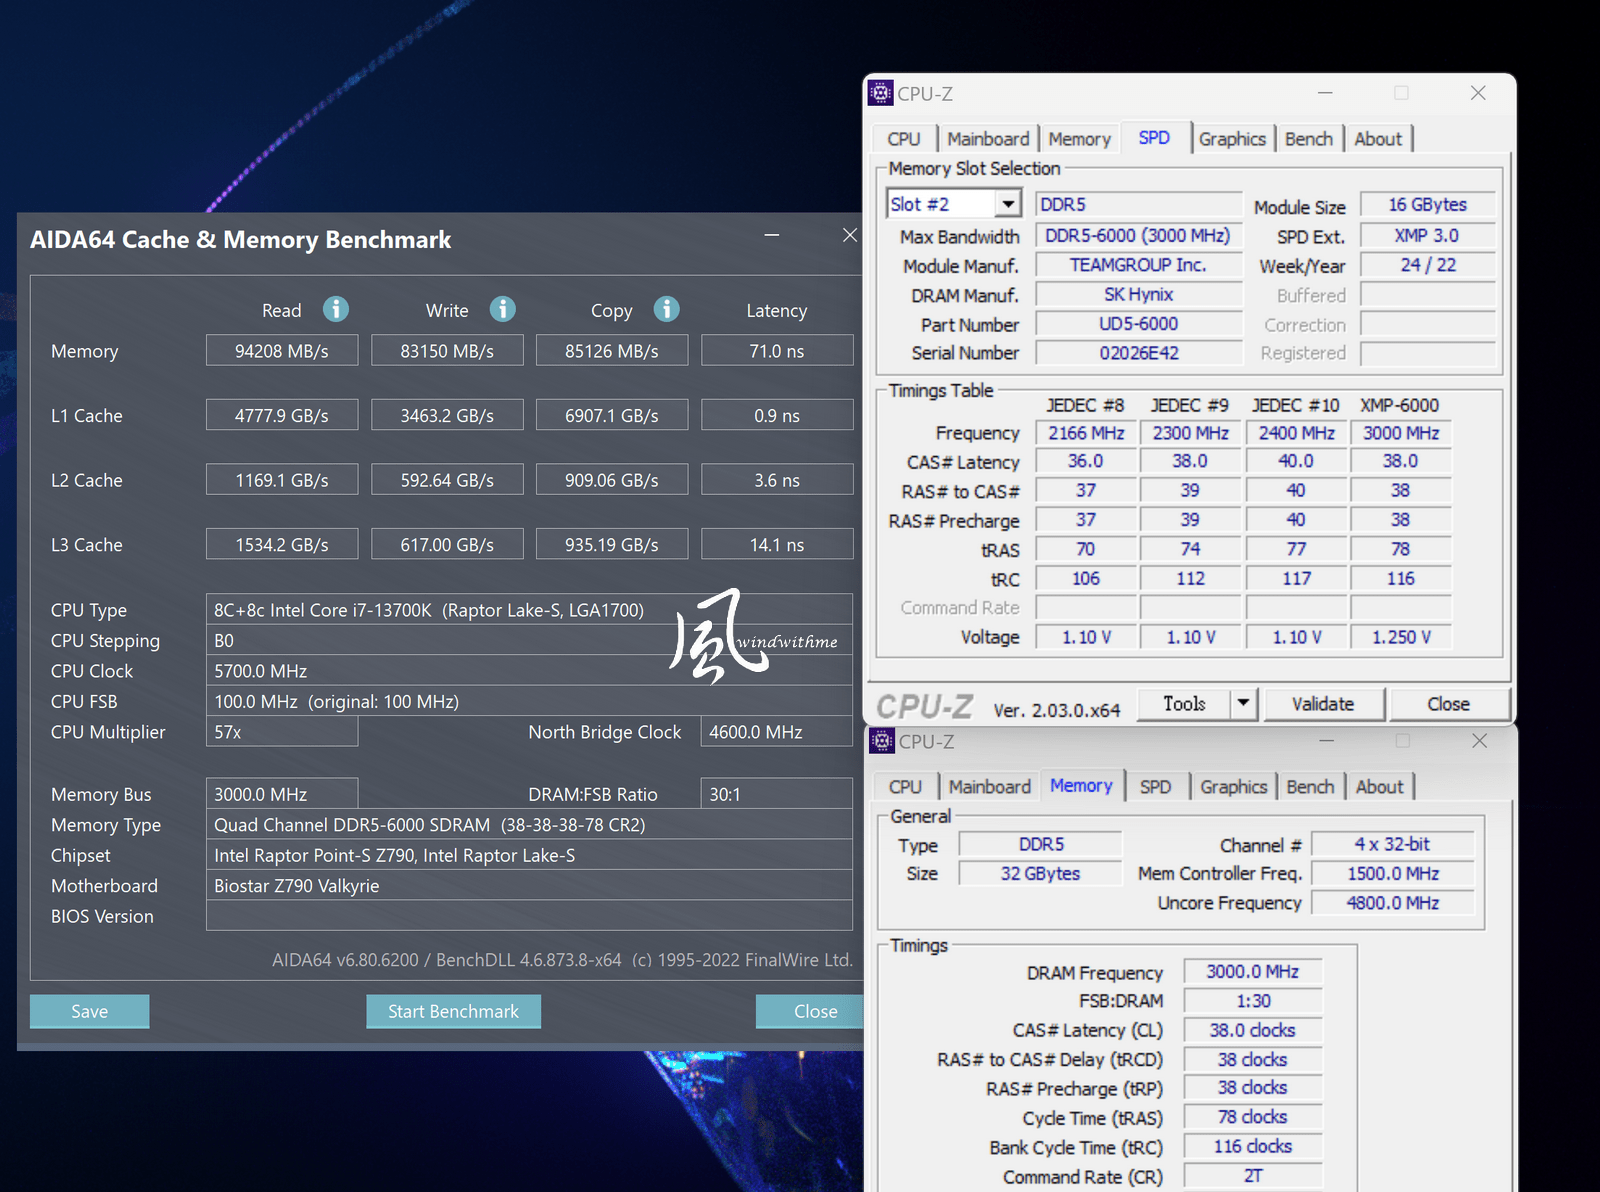Click the Start Benchmark button in AIDA64
The image size is (1600, 1192).
tap(453, 1011)
